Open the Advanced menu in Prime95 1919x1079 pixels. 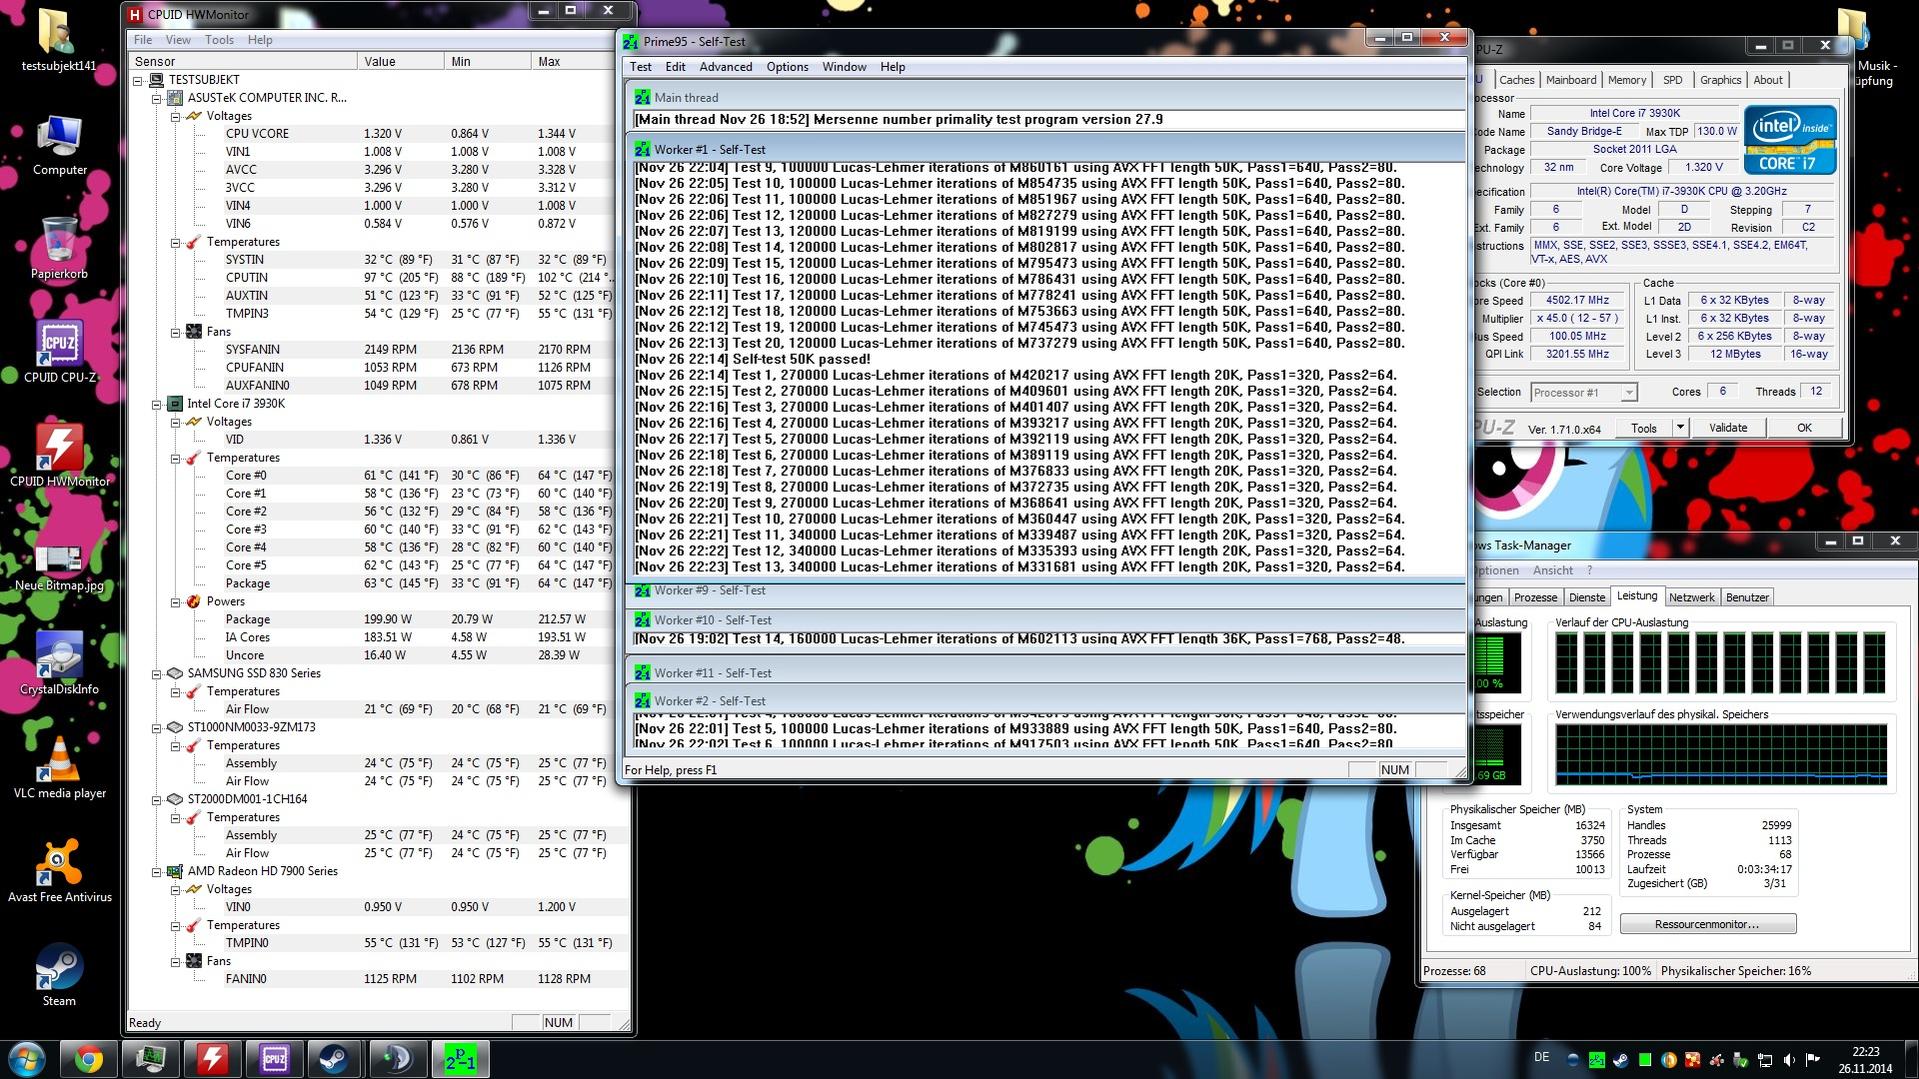(x=726, y=67)
